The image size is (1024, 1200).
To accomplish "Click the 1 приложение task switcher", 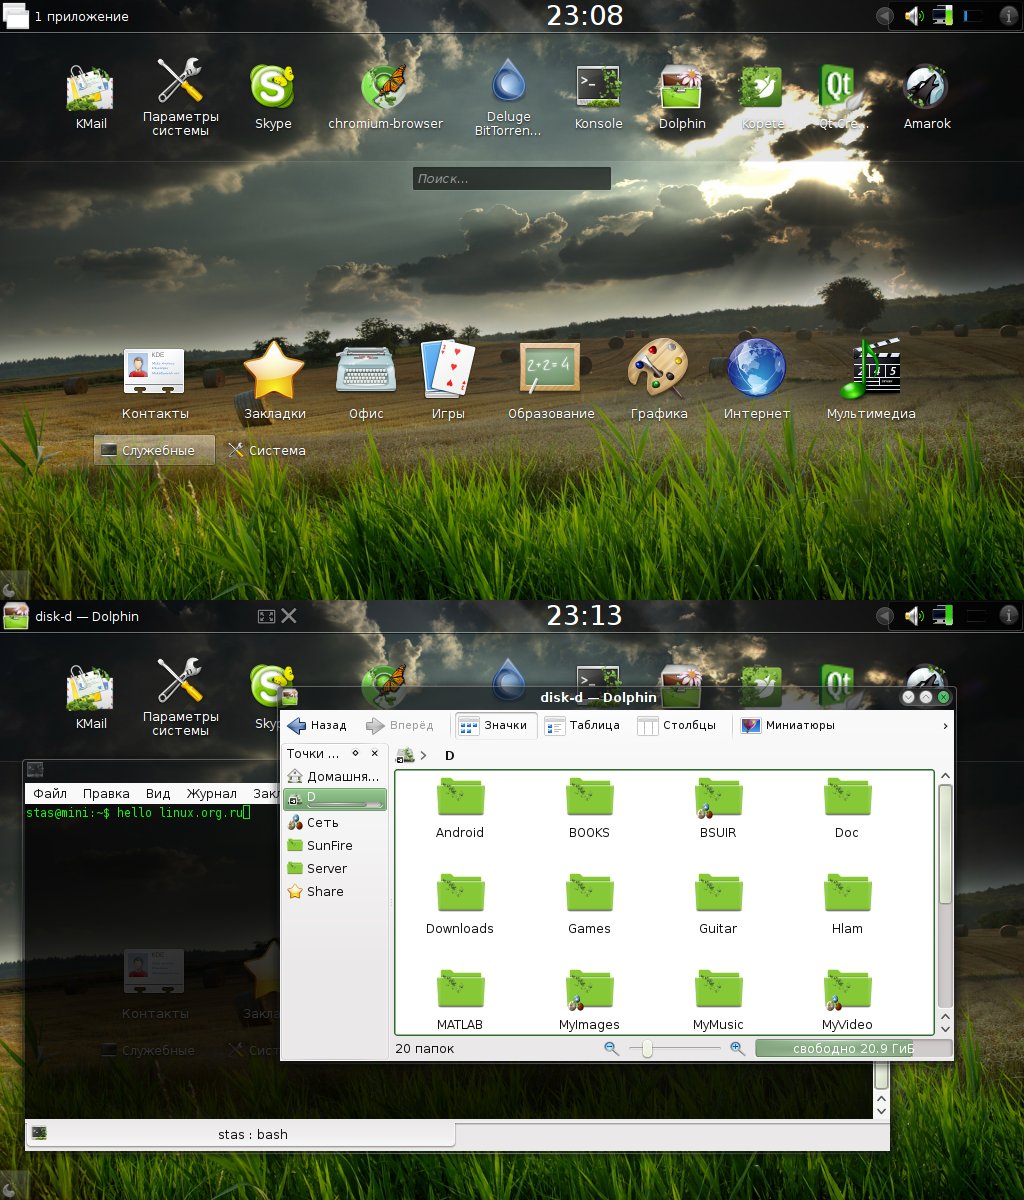I will pyautogui.click(x=67, y=16).
